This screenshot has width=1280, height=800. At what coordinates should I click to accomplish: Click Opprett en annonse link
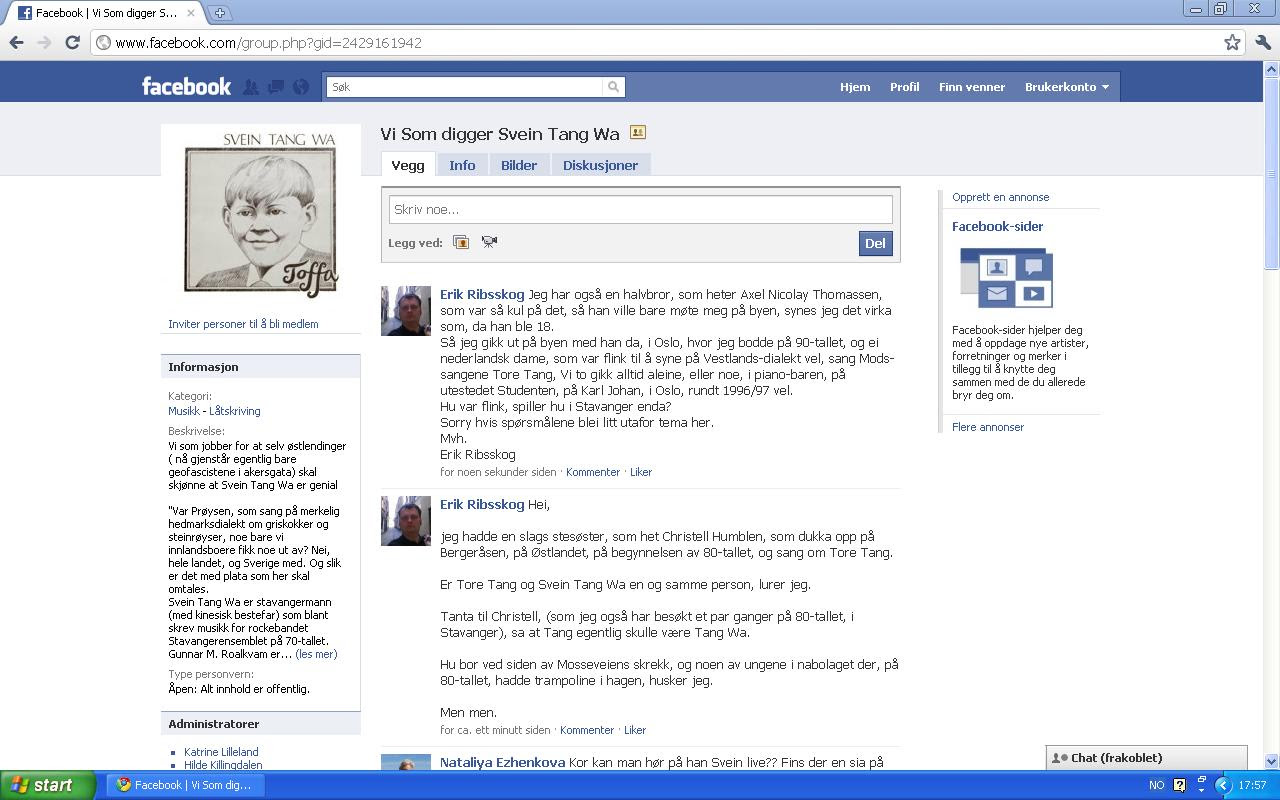(1000, 198)
